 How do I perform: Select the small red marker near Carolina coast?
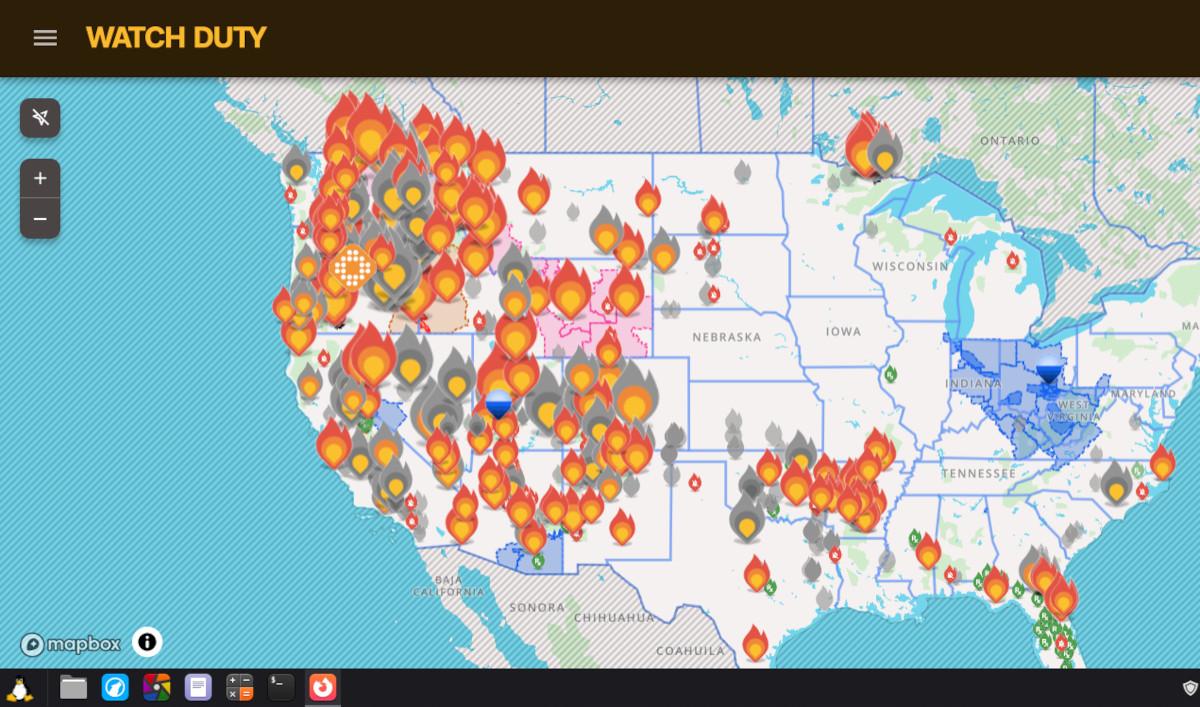(x=1142, y=490)
